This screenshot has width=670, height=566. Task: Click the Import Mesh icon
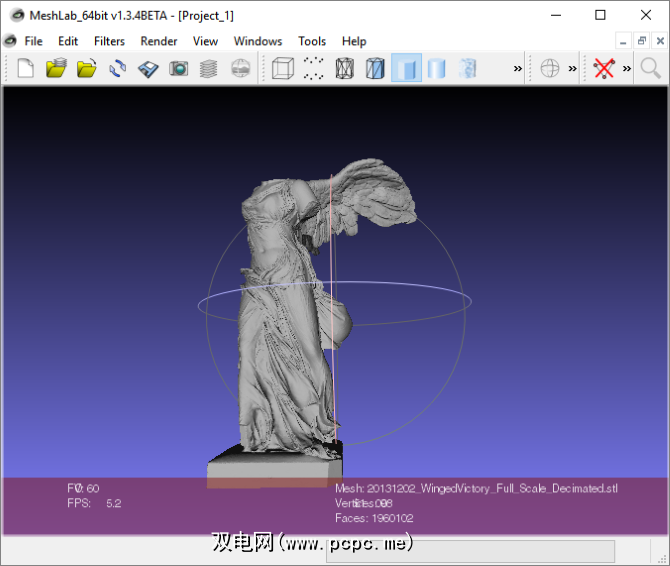click(87, 69)
